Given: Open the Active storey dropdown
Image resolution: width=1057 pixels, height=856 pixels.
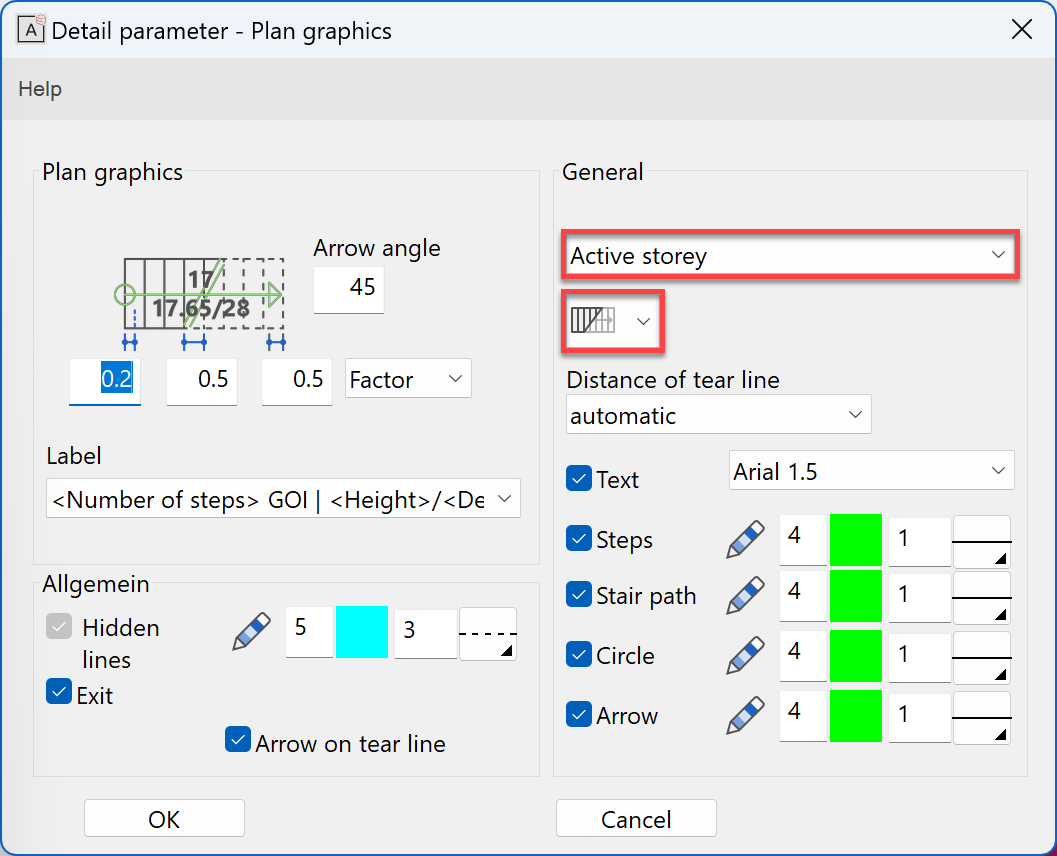Looking at the screenshot, I should point(789,256).
